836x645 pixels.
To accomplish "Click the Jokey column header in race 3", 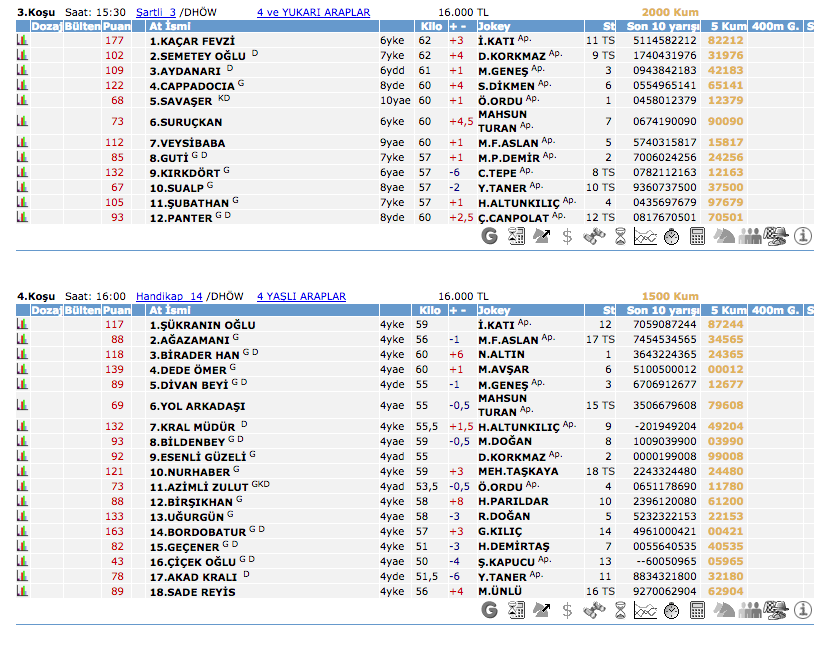I will pos(495,26).
